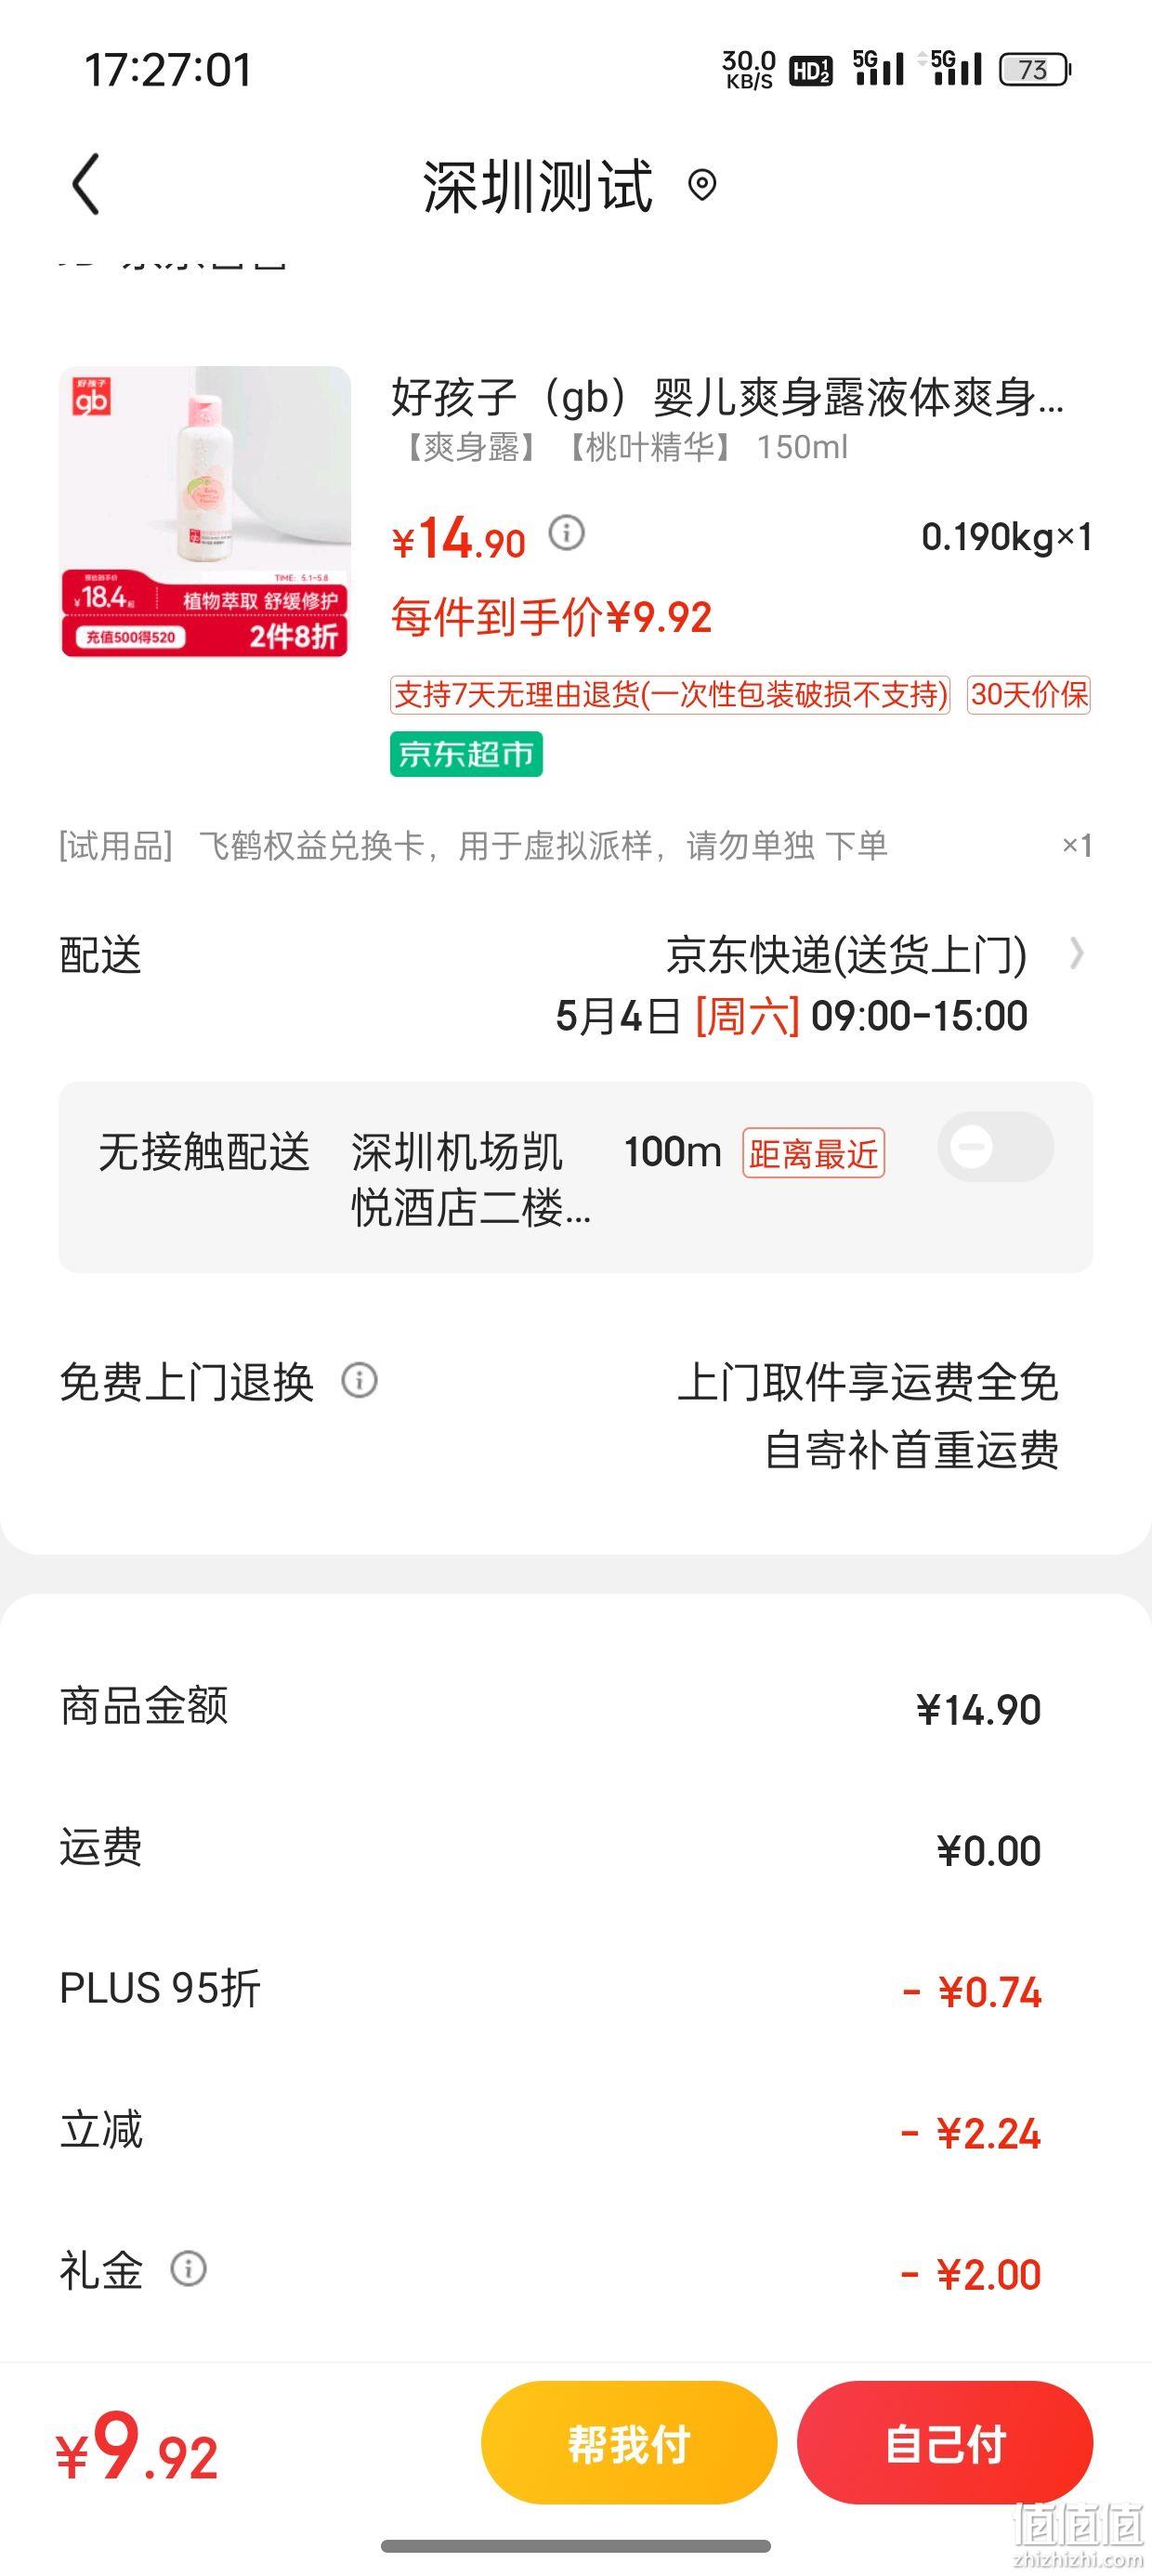Open price info icon next to ¥14.90
1152x2576 pixels.
(x=567, y=533)
